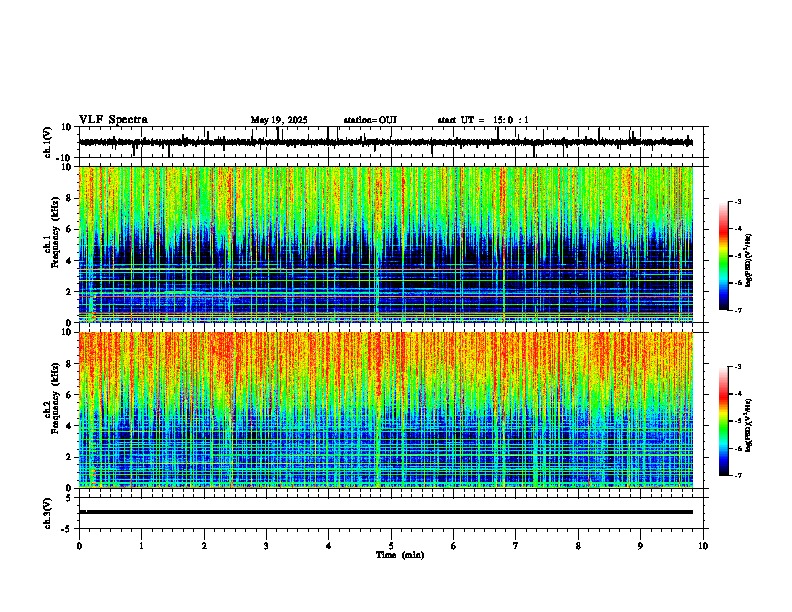This screenshot has height=612, width=792.
Task: Click the "station=OUI" header label
Action: tap(370, 120)
